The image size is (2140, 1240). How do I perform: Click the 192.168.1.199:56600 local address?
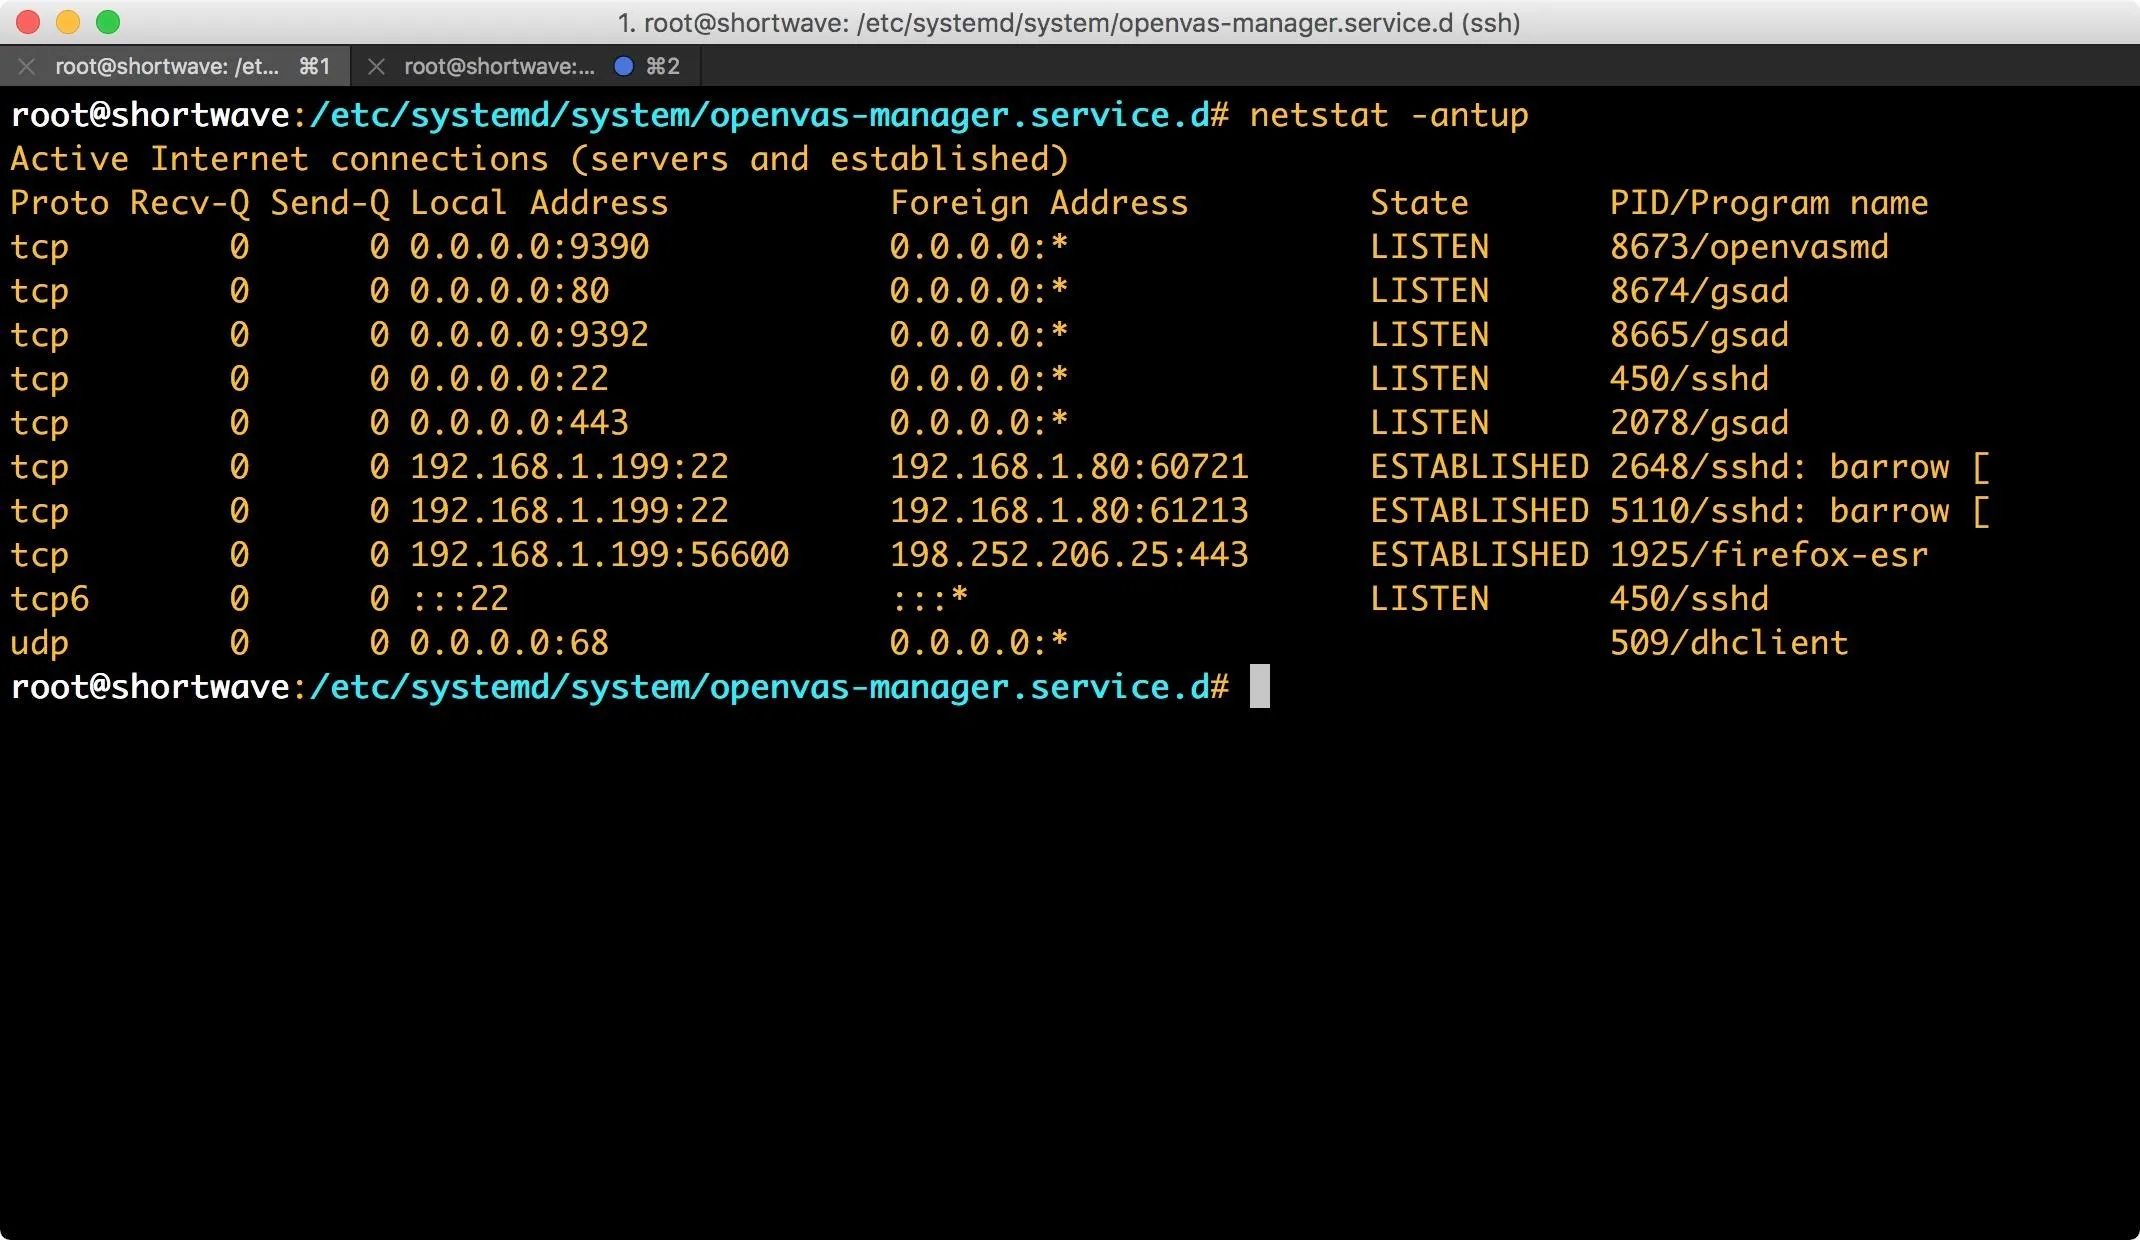[599, 555]
